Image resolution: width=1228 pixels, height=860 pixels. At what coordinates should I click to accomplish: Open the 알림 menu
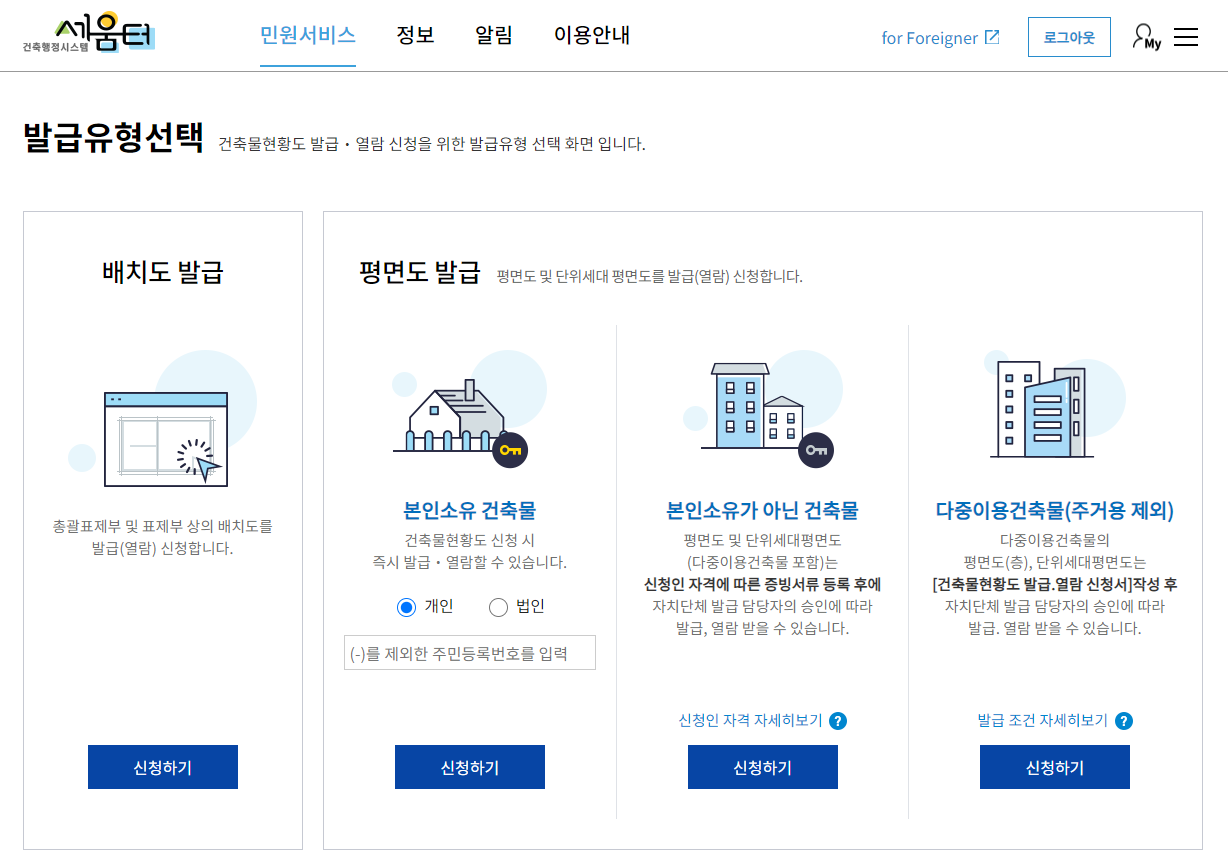click(492, 33)
